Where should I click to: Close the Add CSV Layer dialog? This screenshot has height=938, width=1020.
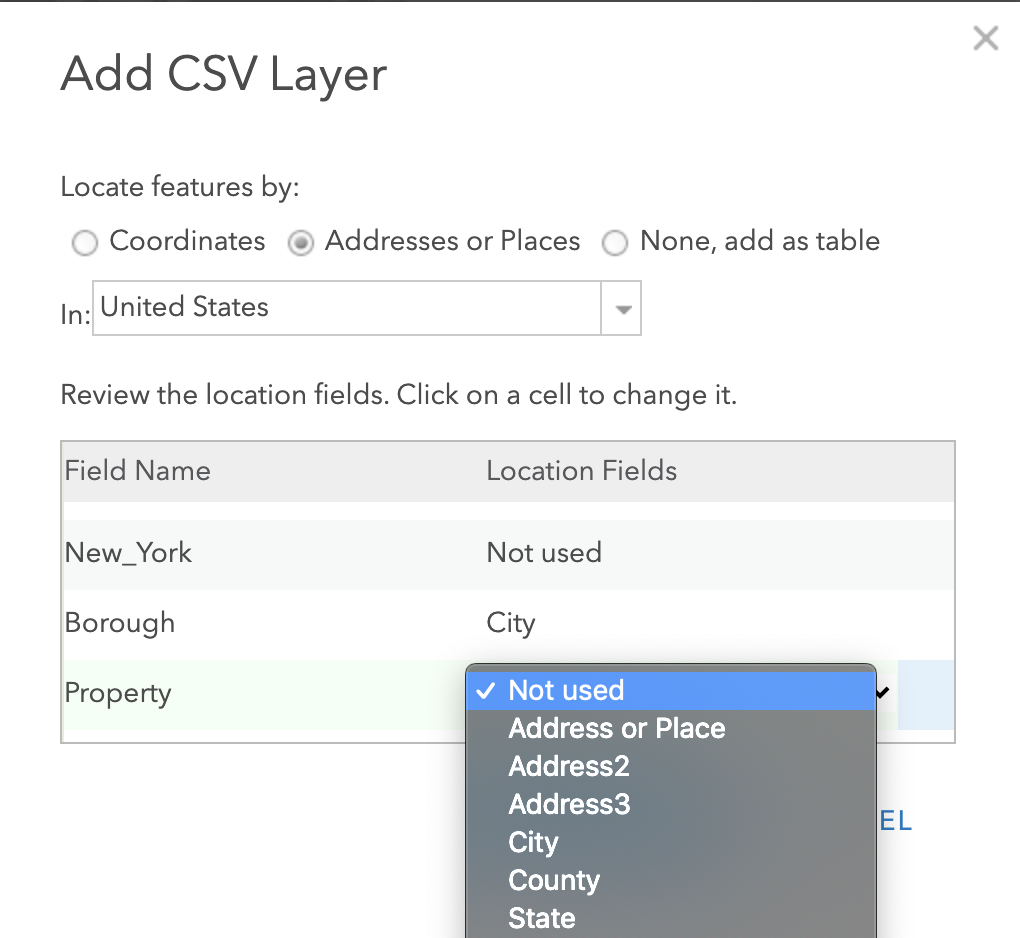[x=986, y=38]
